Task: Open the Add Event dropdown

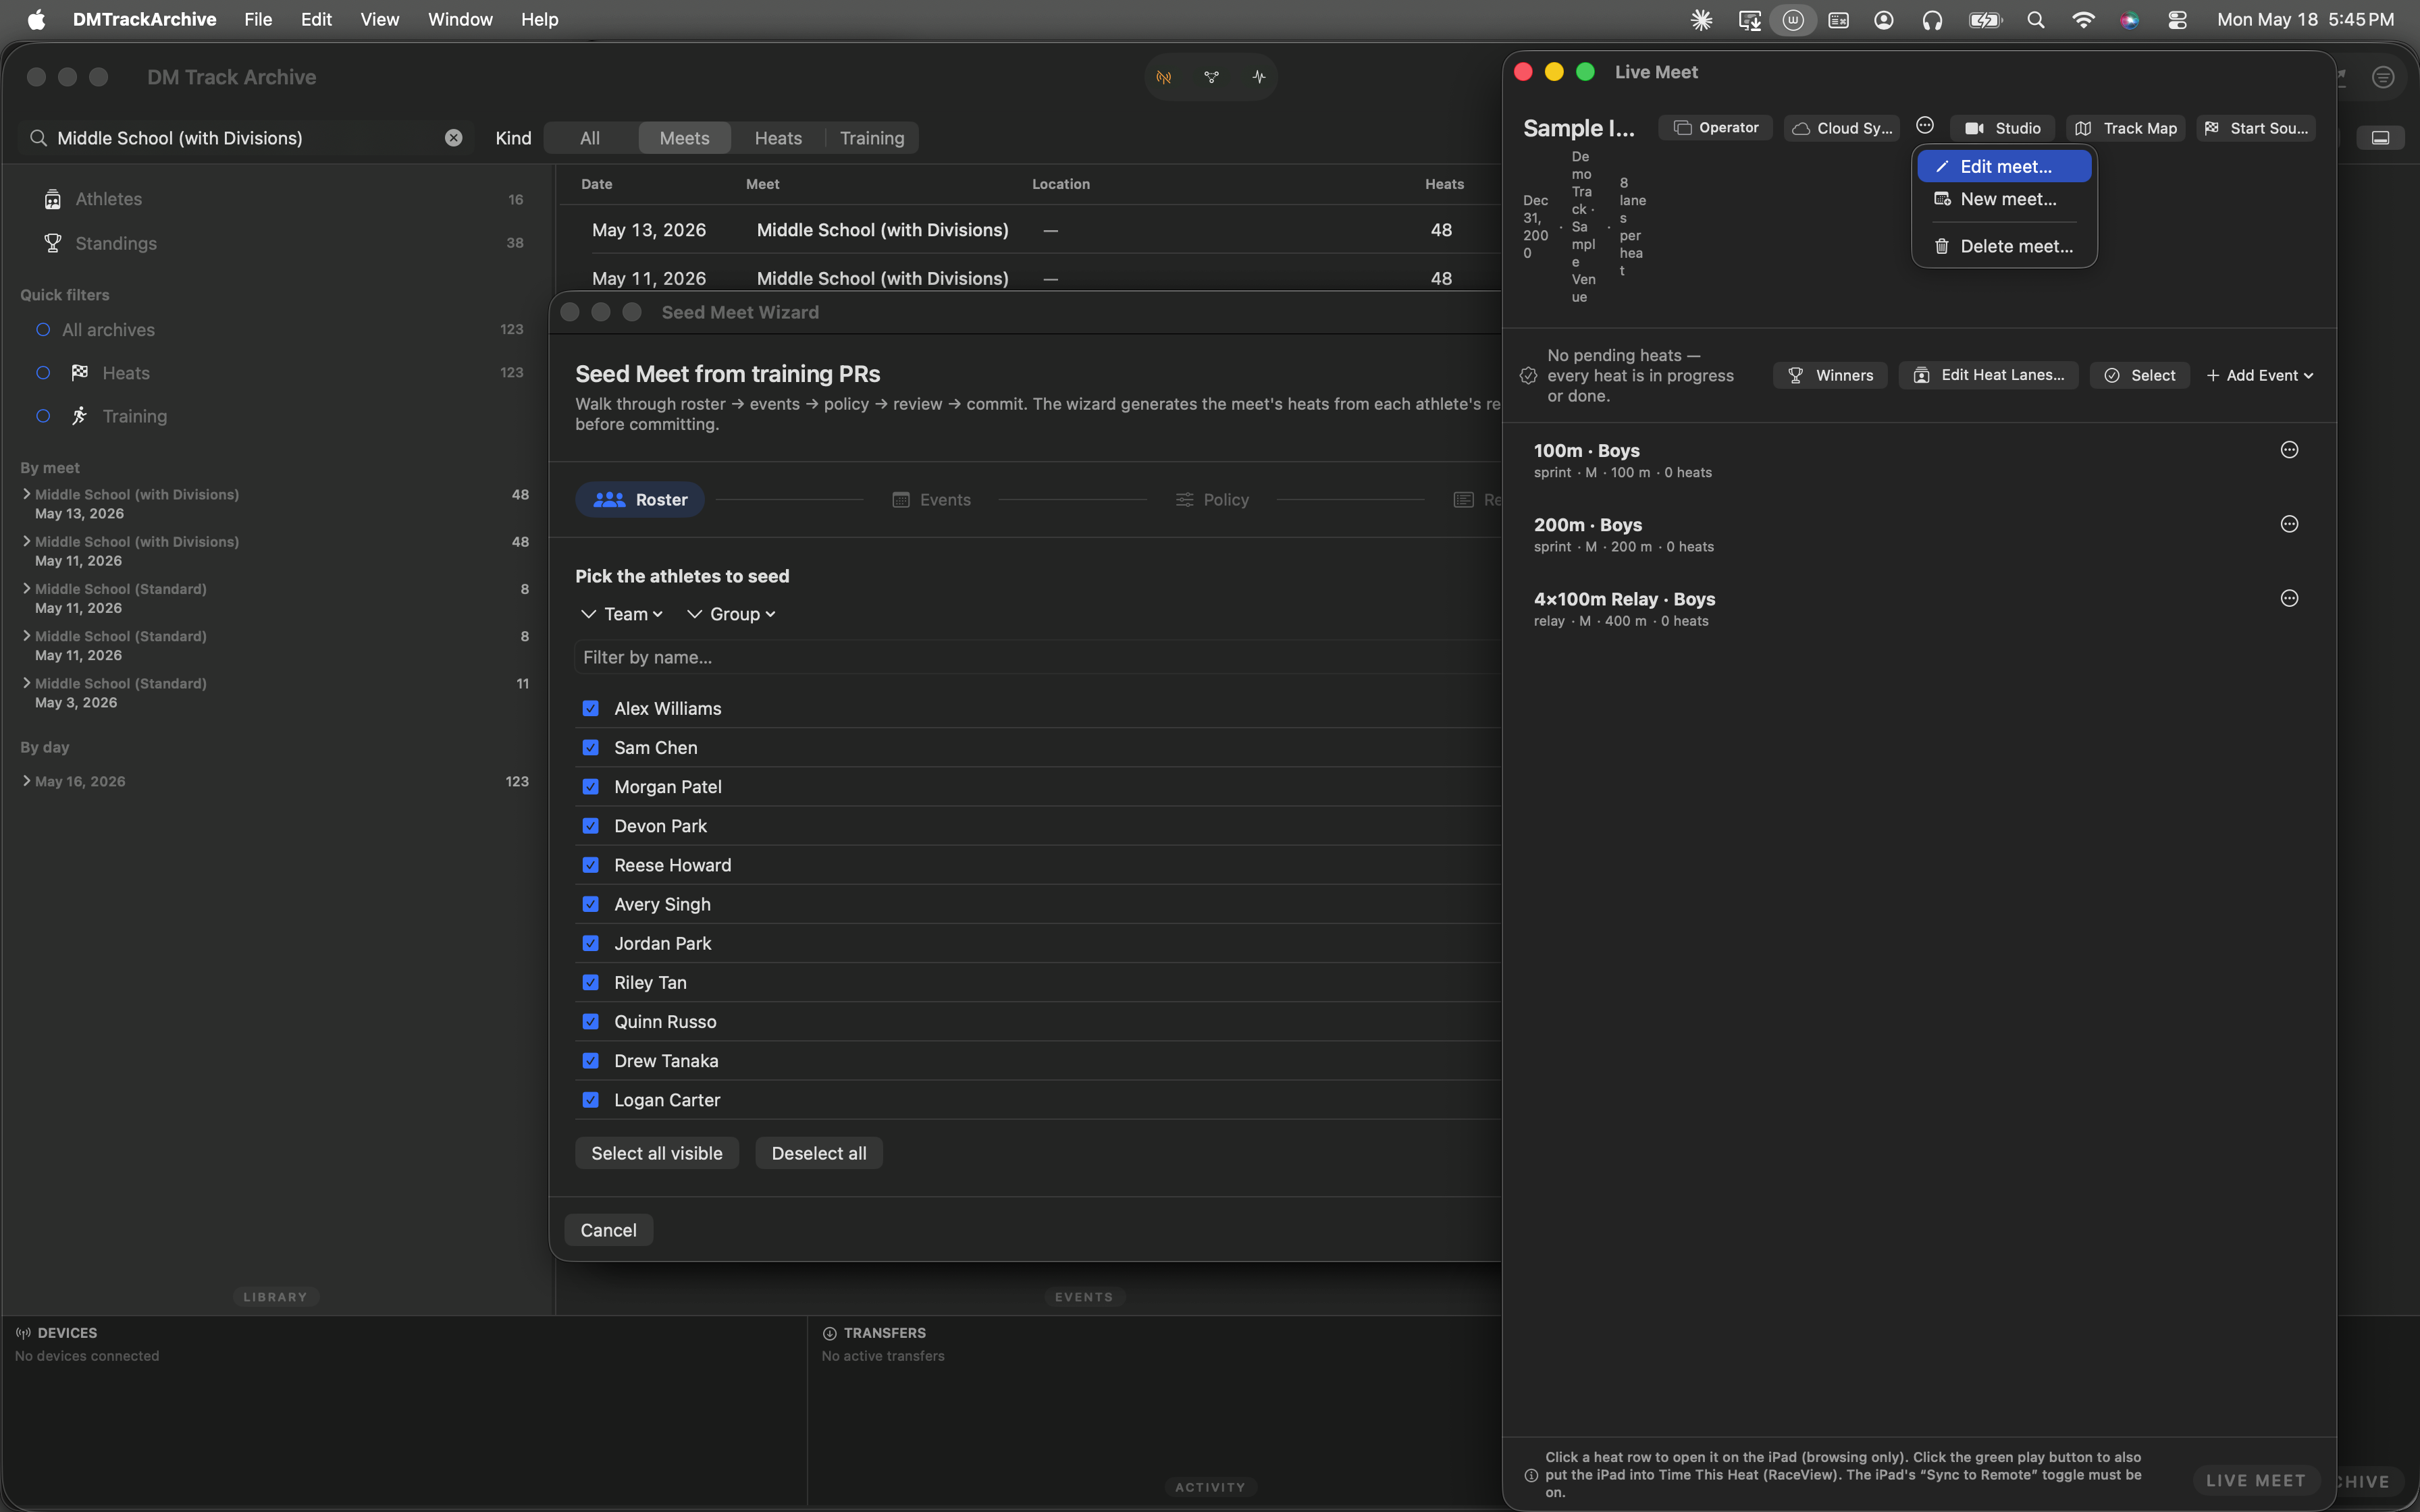Action: pyautogui.click(x=2260, y=375)
